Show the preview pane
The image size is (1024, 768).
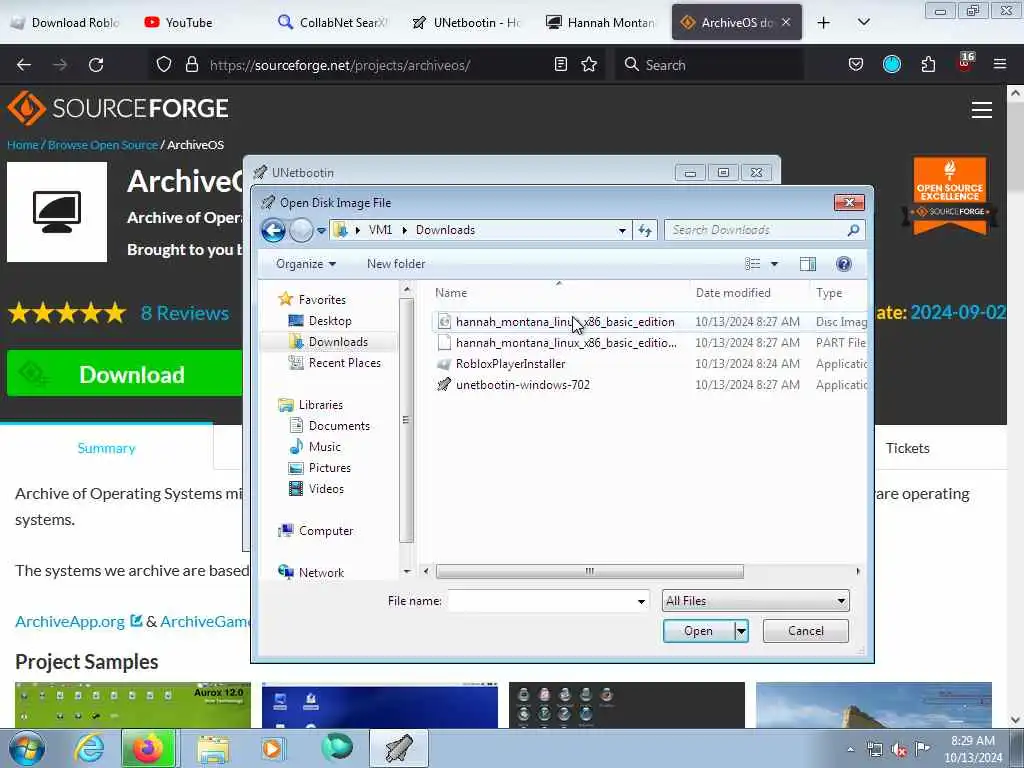pos(808,264)
